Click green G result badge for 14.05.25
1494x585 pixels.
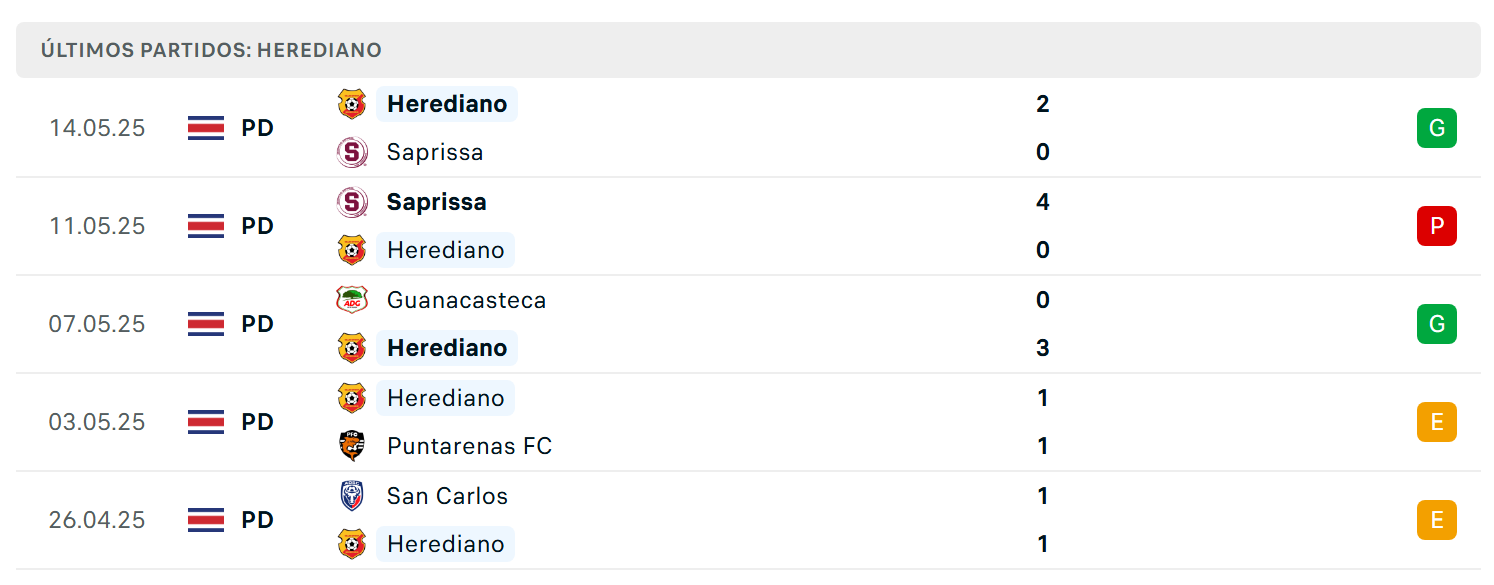(1437, 128)
